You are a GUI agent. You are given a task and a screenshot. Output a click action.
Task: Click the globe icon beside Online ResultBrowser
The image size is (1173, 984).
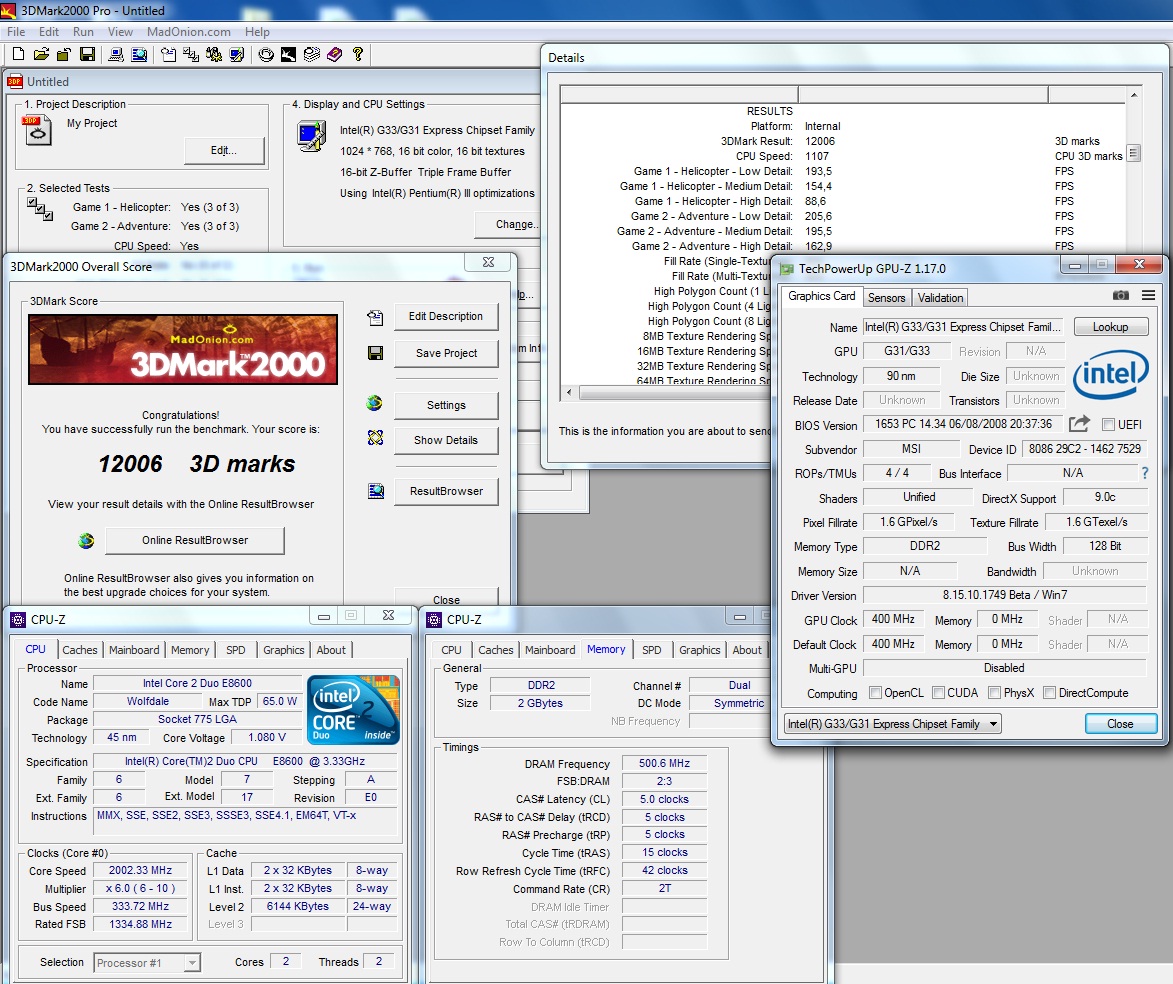(x=86, y=540)
